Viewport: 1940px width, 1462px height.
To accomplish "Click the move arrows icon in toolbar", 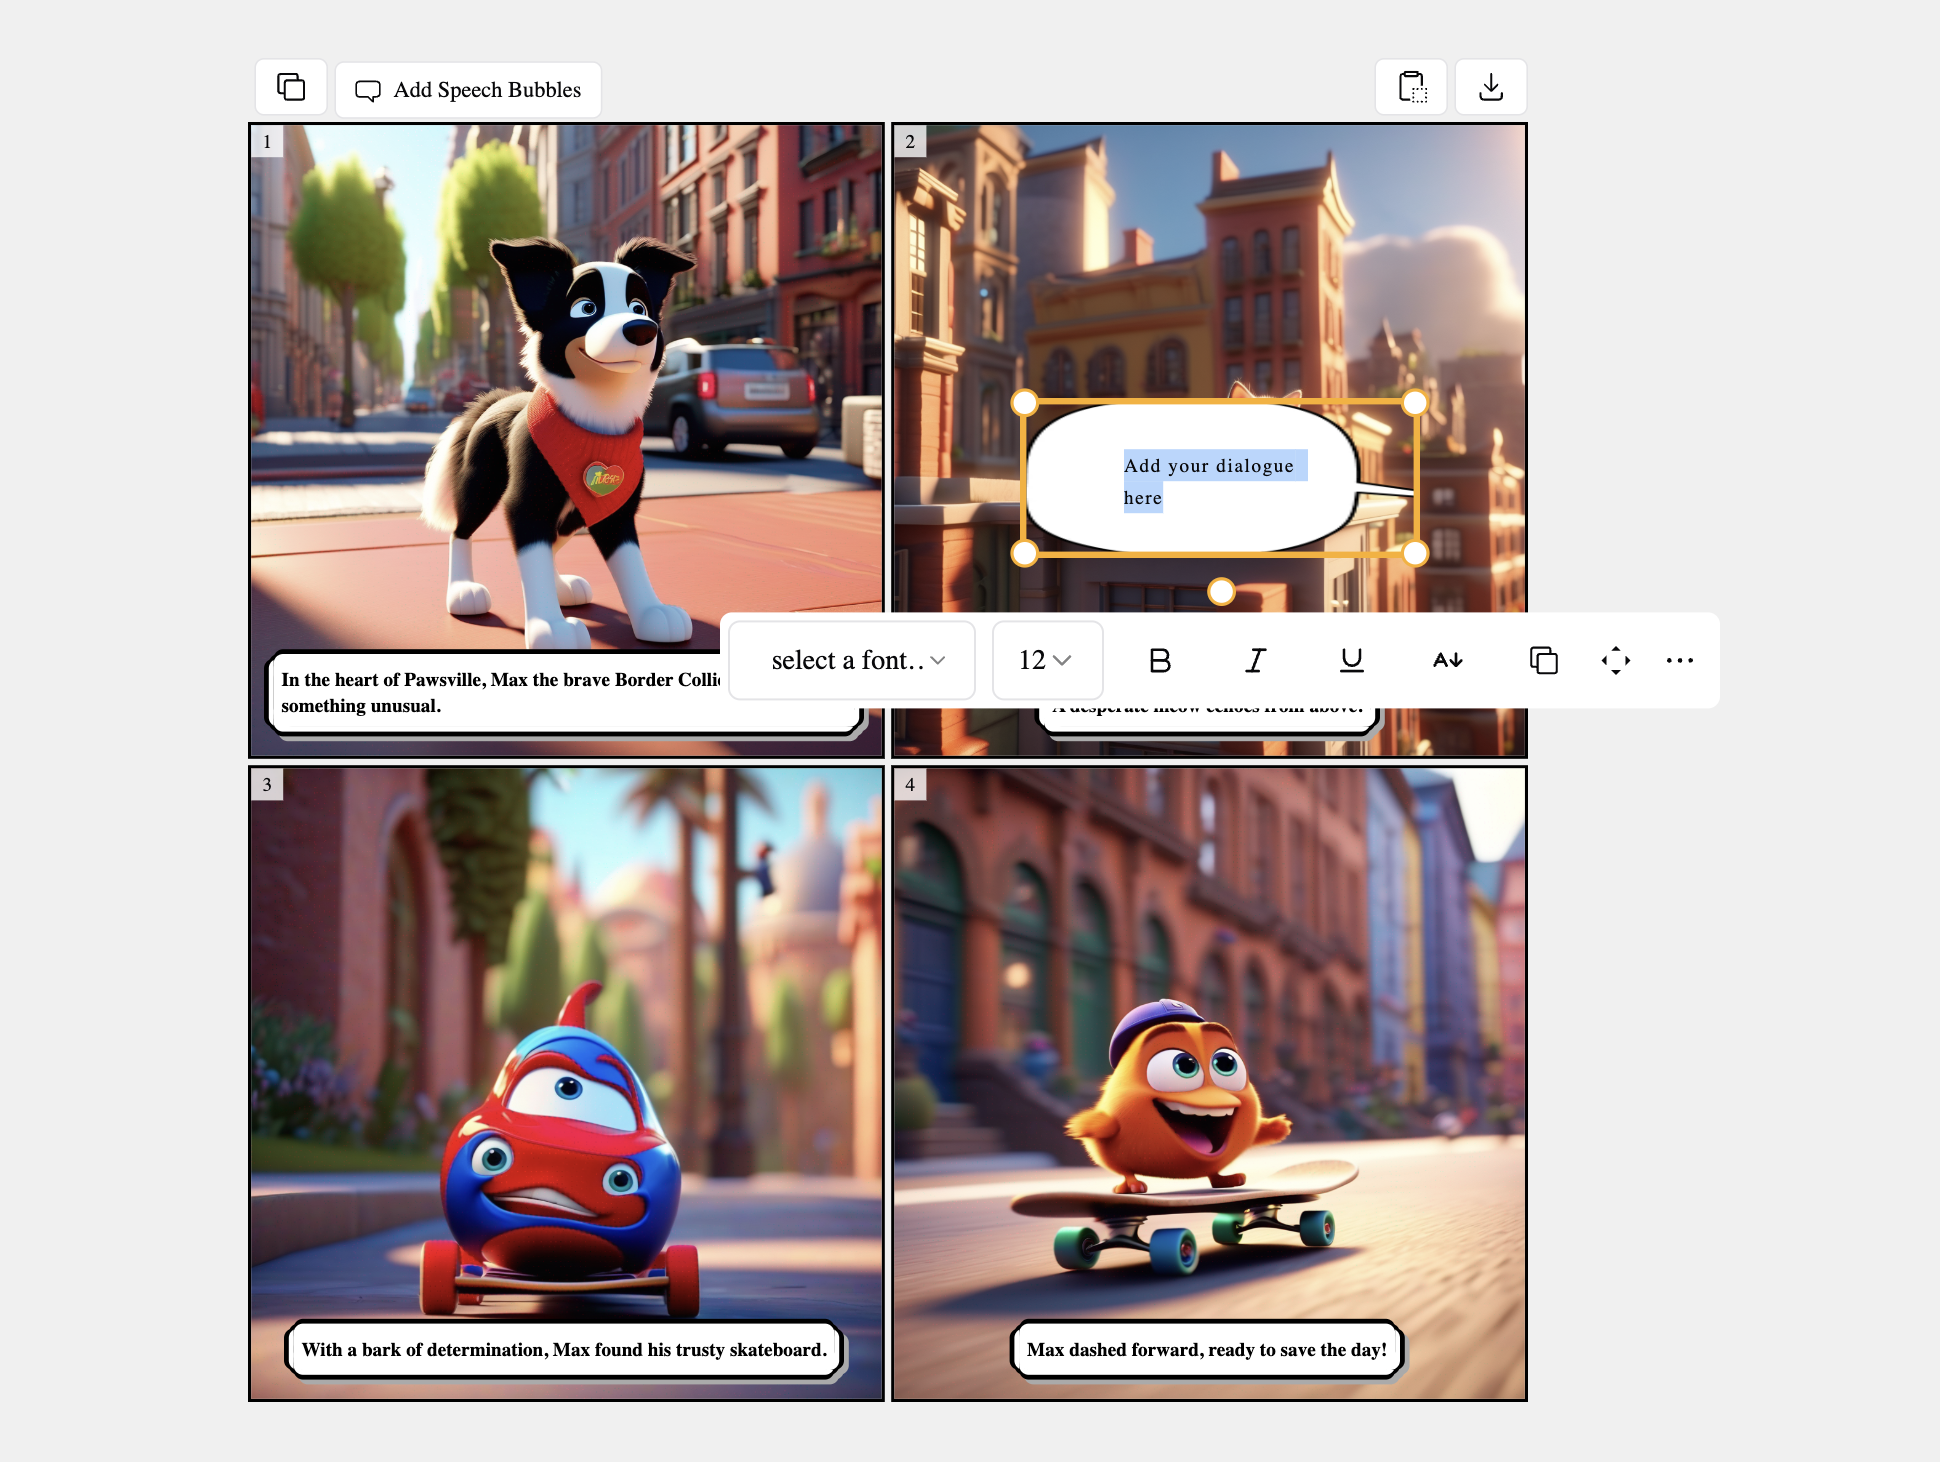I will pyautogui.click(x=1615, y=660).
